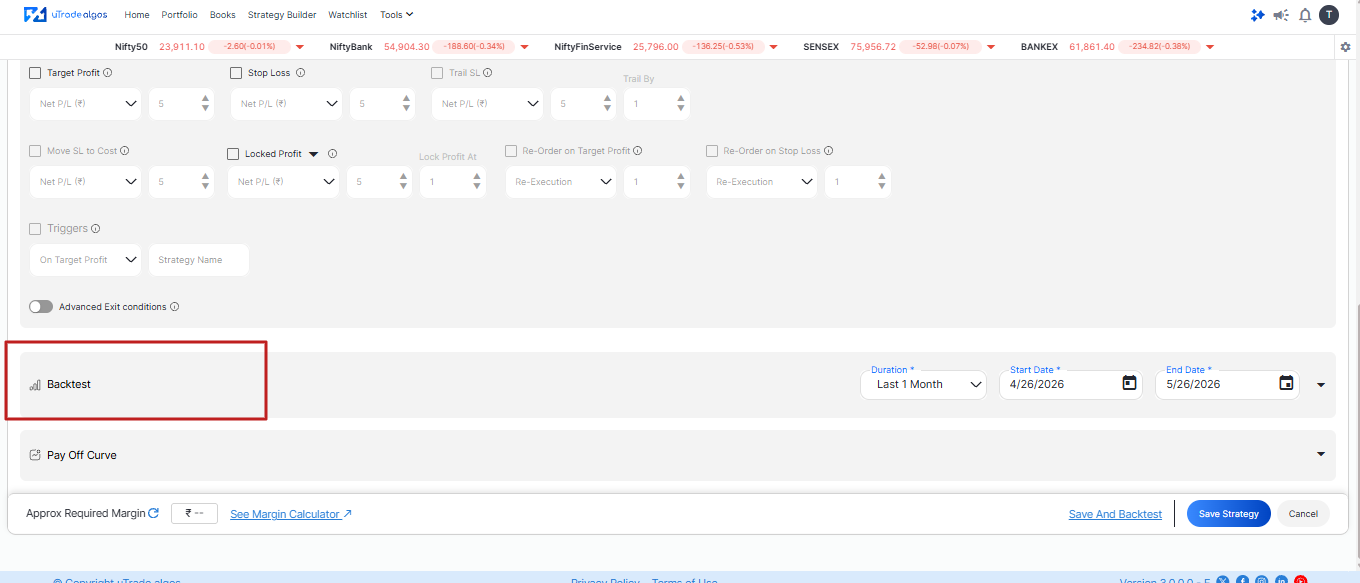Viewport: 1360px width, 583px height.
Task: Click the Pay Off Curve section icon
Action: tap(35, 455)
